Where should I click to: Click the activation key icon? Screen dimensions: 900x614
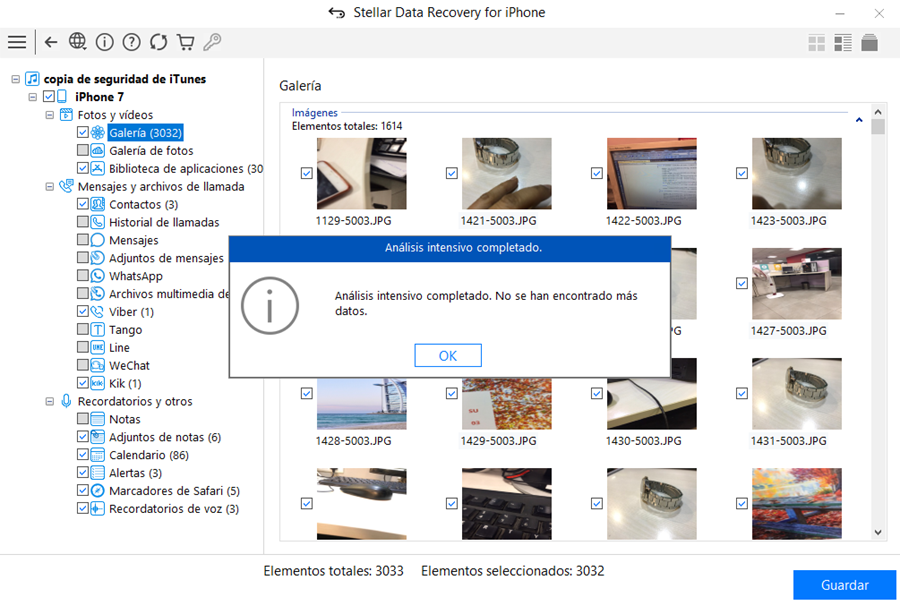[212, 42]
